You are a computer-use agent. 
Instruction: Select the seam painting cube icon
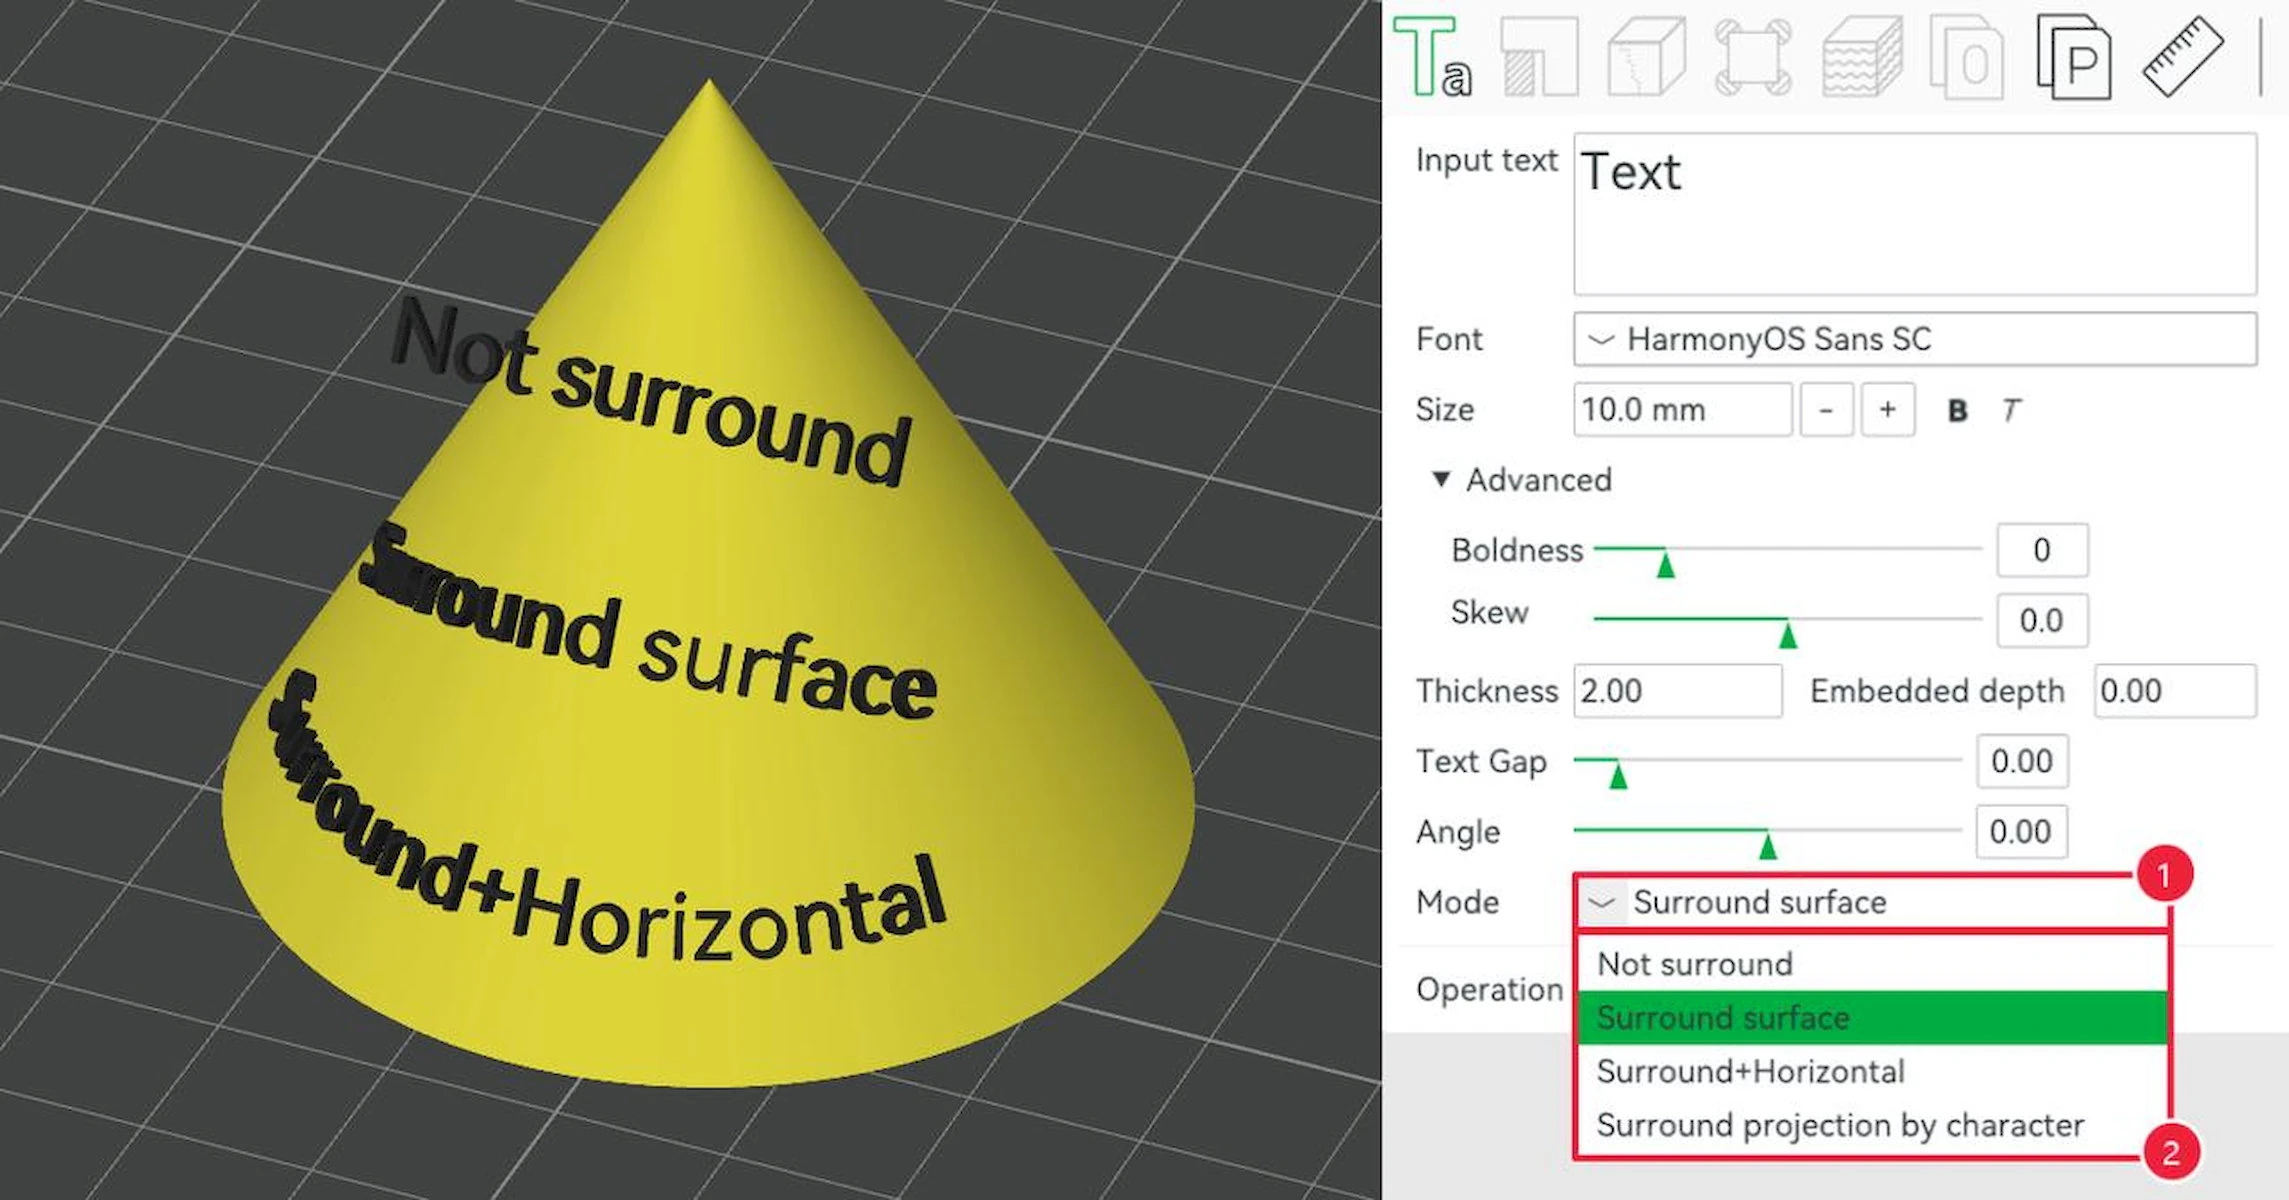[x=1646, y=57]
